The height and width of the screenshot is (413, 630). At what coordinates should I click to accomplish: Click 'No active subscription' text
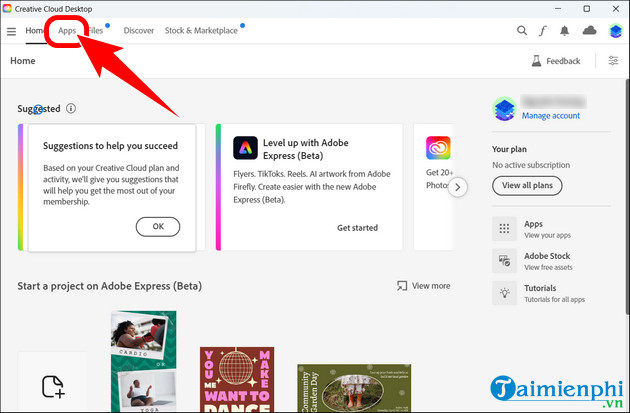[x=531, y=165]
